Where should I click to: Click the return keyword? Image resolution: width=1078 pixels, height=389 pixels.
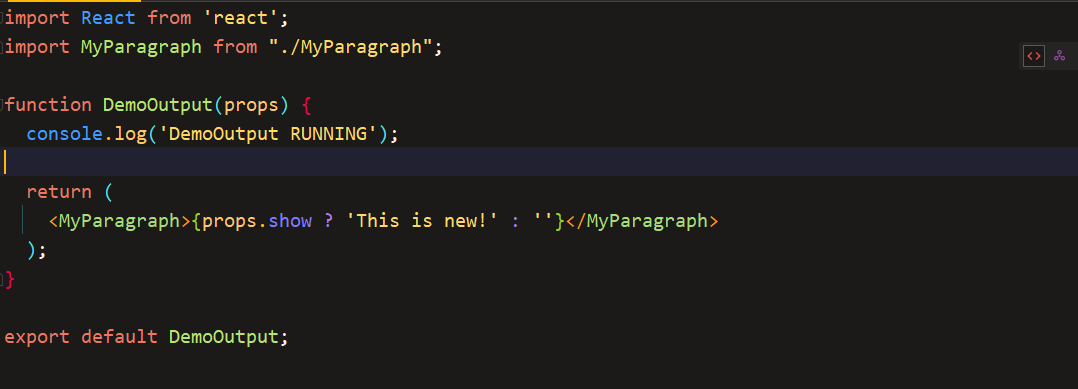click(59, 192)
